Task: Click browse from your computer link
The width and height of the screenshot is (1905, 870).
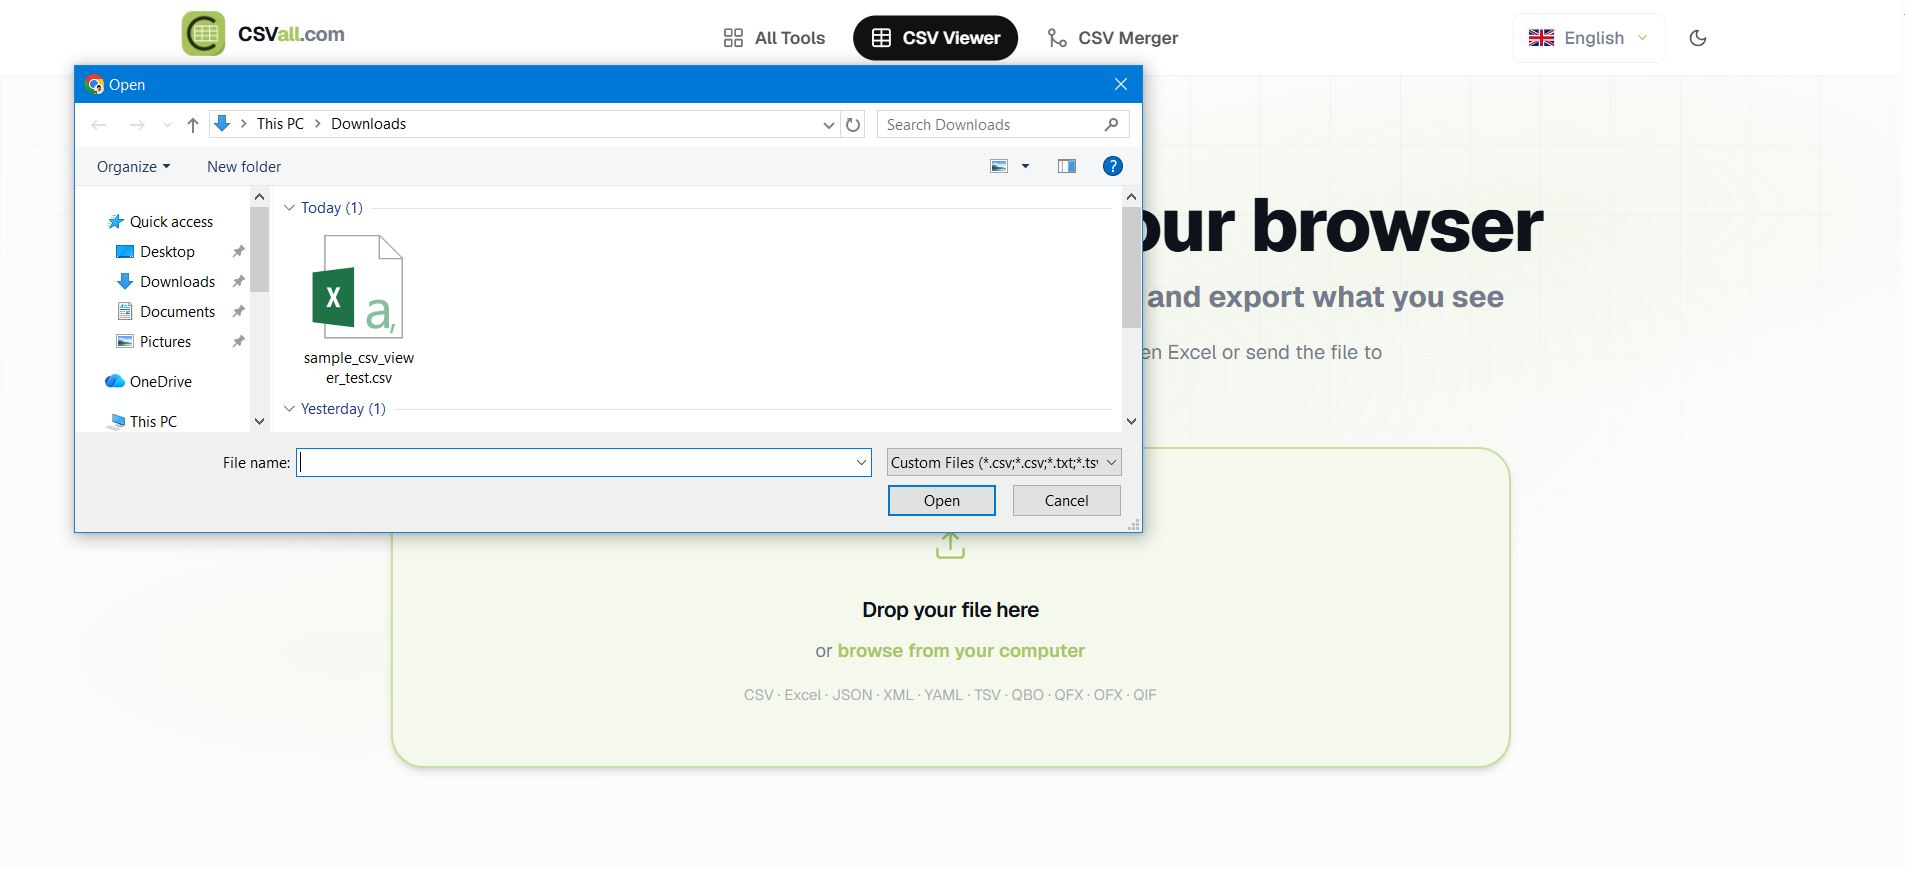Action: click(x=961, y=651)
